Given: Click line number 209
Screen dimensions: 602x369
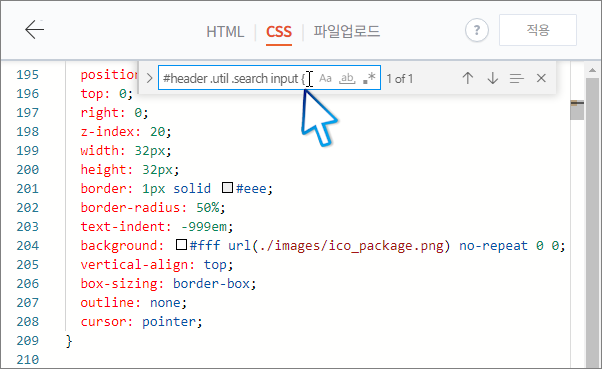Looking at the screenshot, I should point(27,341).
